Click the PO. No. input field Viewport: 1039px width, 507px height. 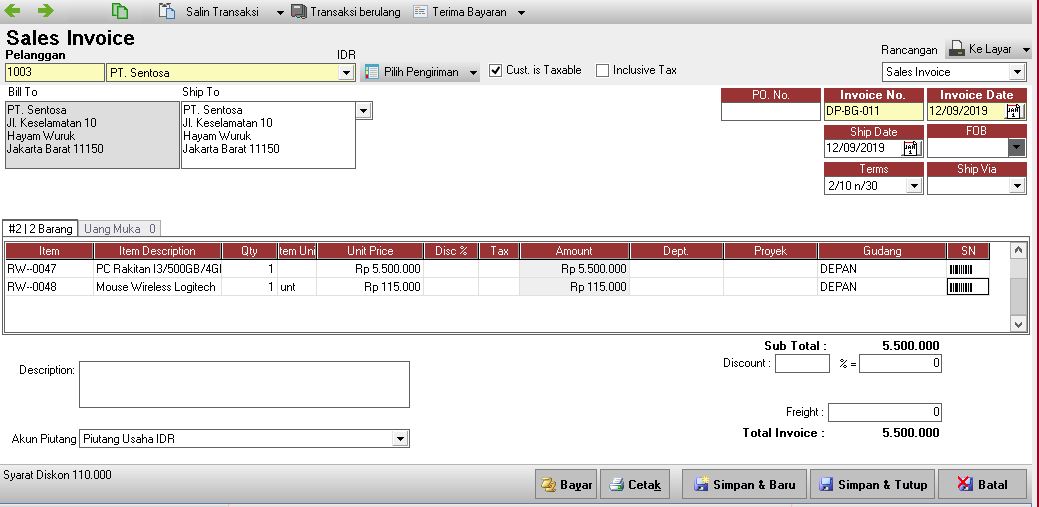click(771, 112)
